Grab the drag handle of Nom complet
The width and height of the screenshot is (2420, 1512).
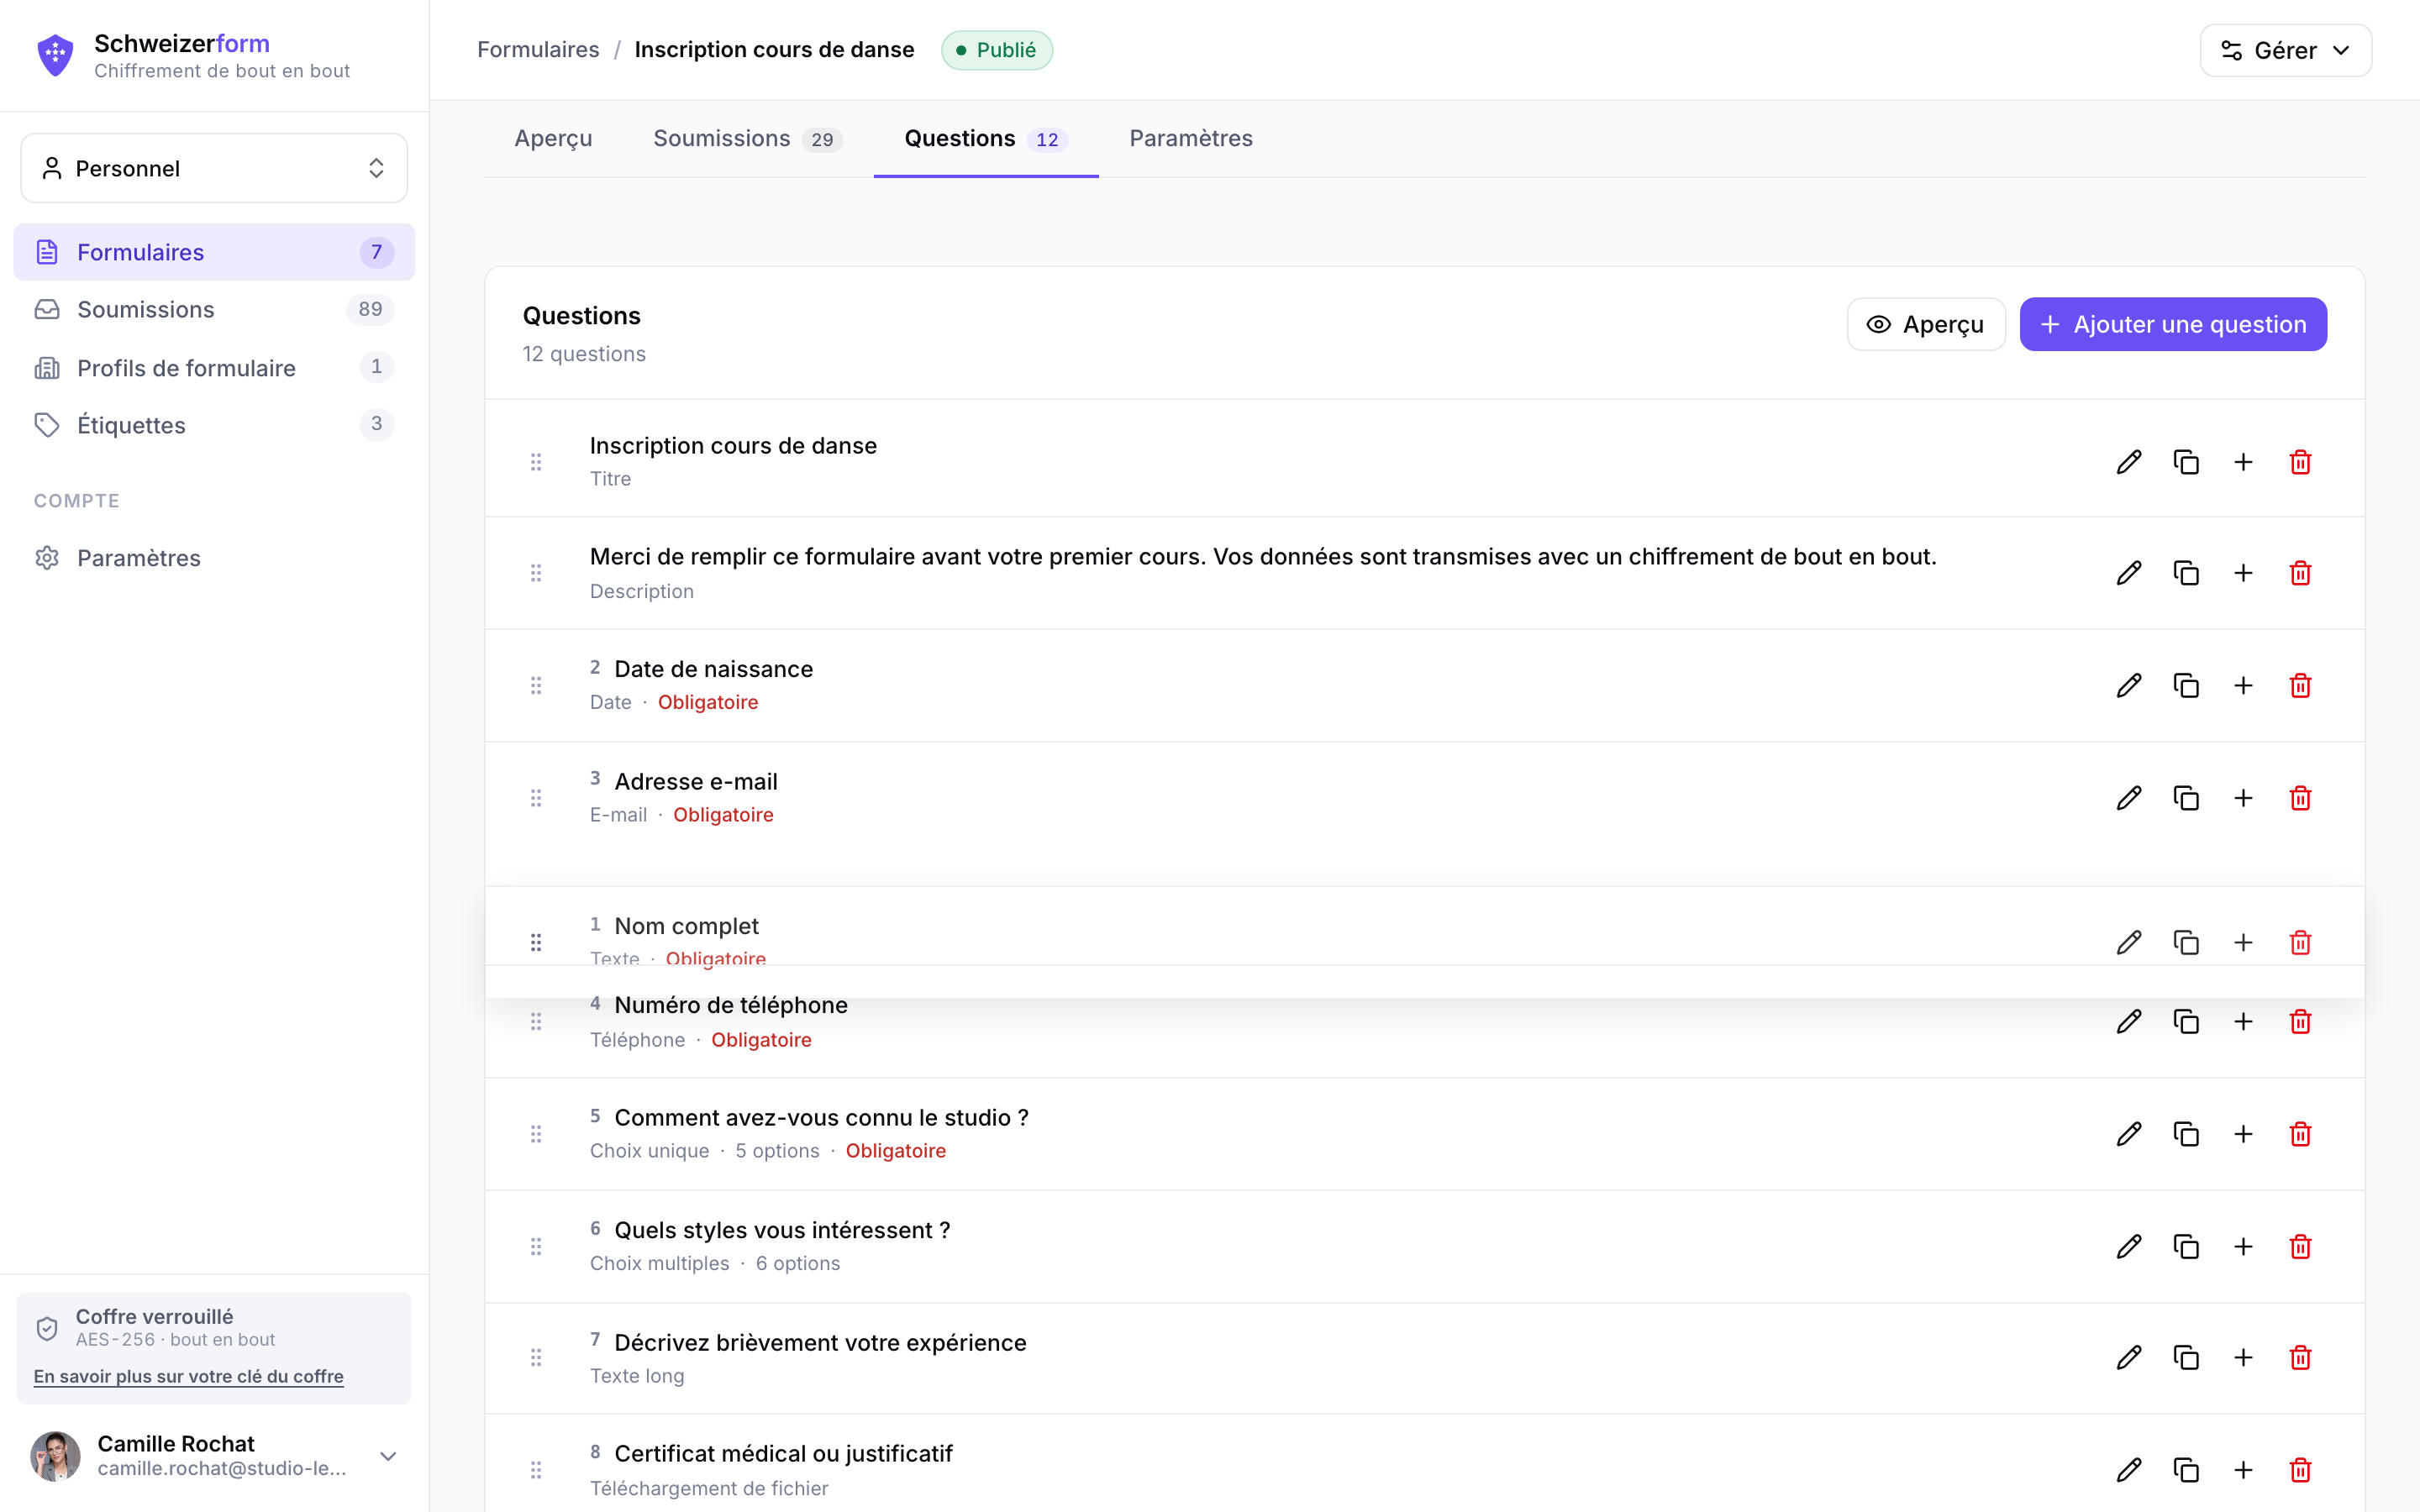(536, 942)
